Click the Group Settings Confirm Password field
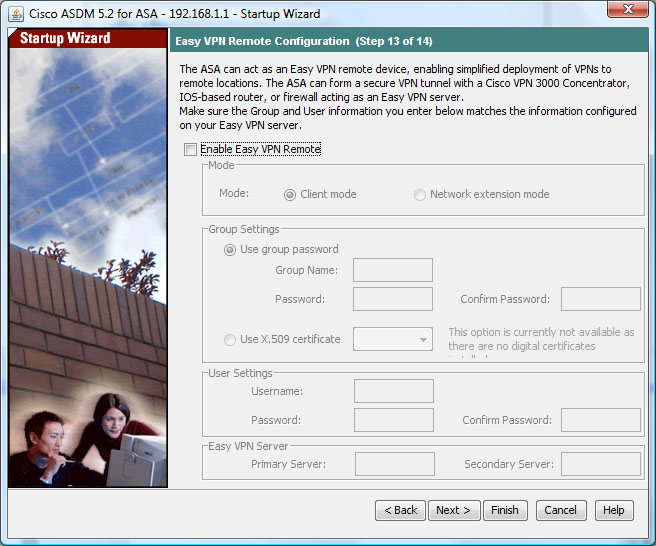 click(x=600, y=299)
